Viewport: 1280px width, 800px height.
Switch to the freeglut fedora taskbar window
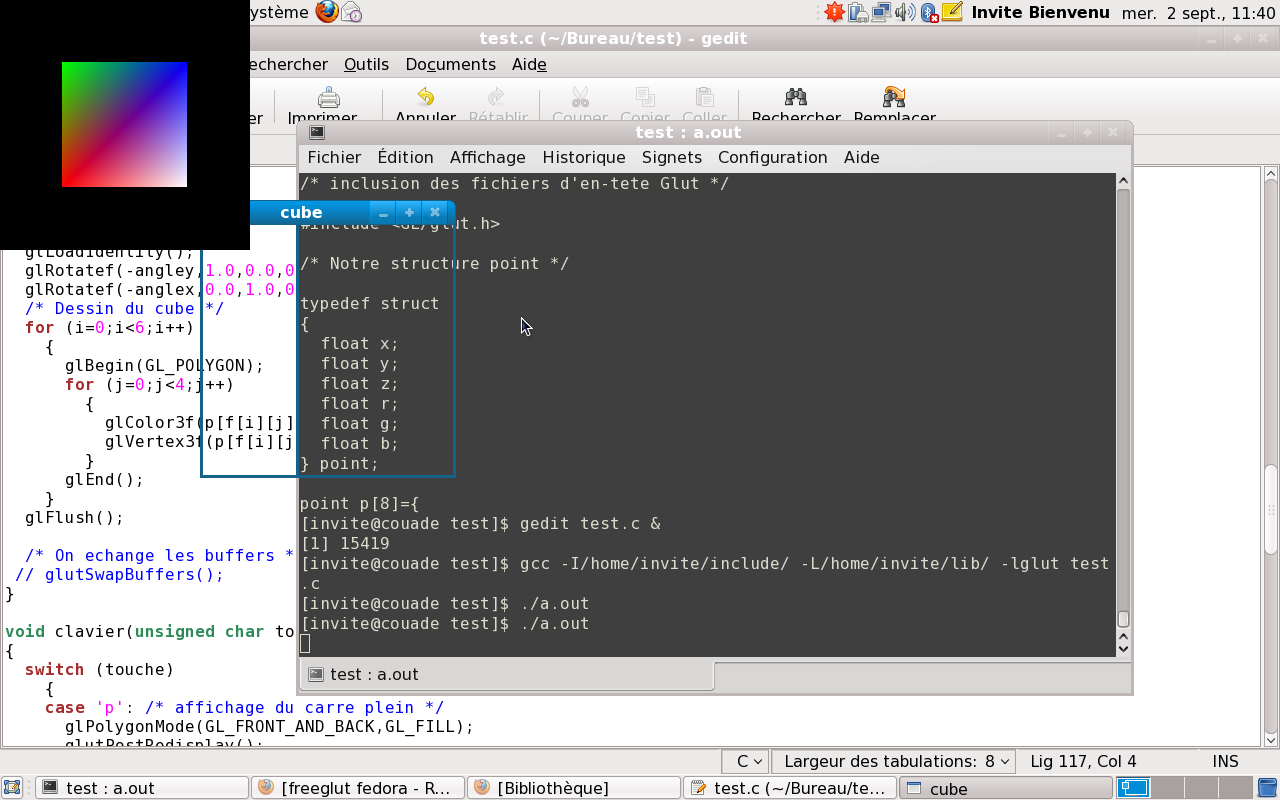357,788
